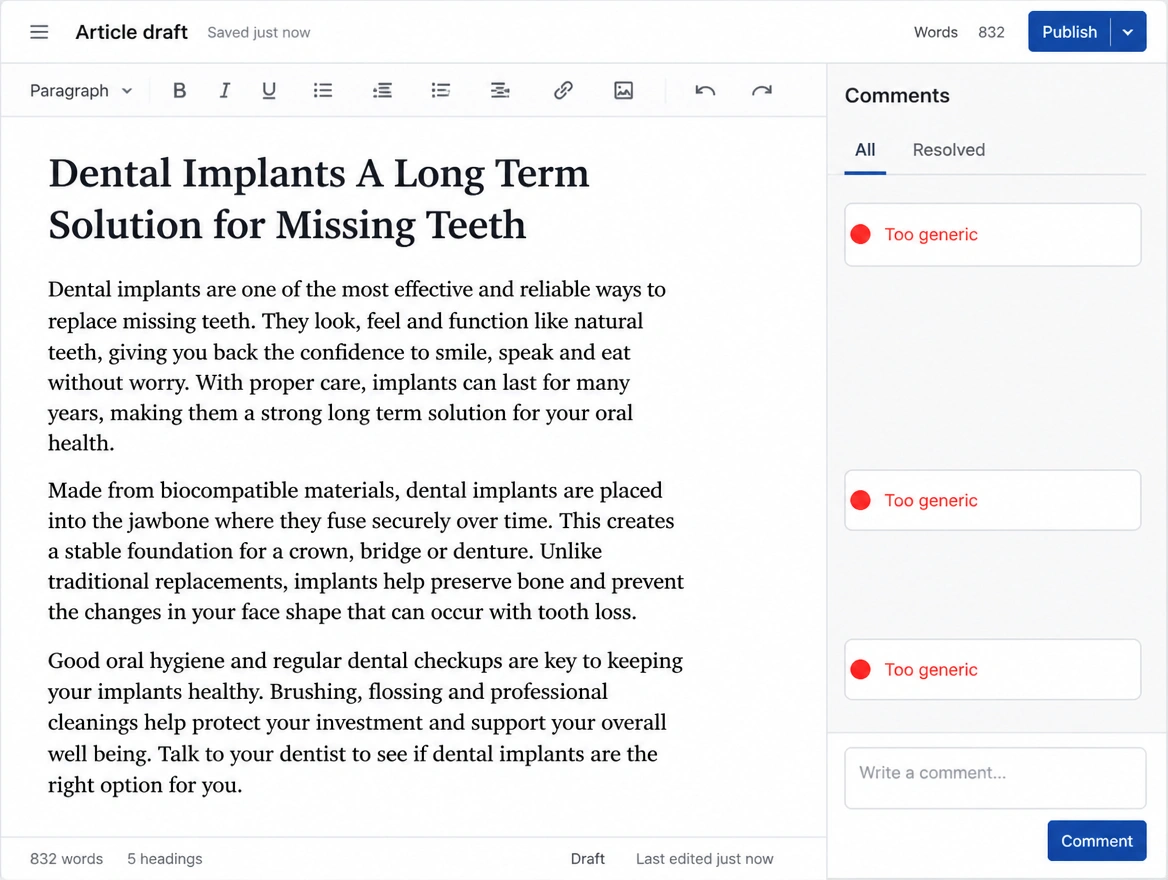Switch to the All comments tab
The height and width of the screenshot is (880, 1168).
coord(865,151)
